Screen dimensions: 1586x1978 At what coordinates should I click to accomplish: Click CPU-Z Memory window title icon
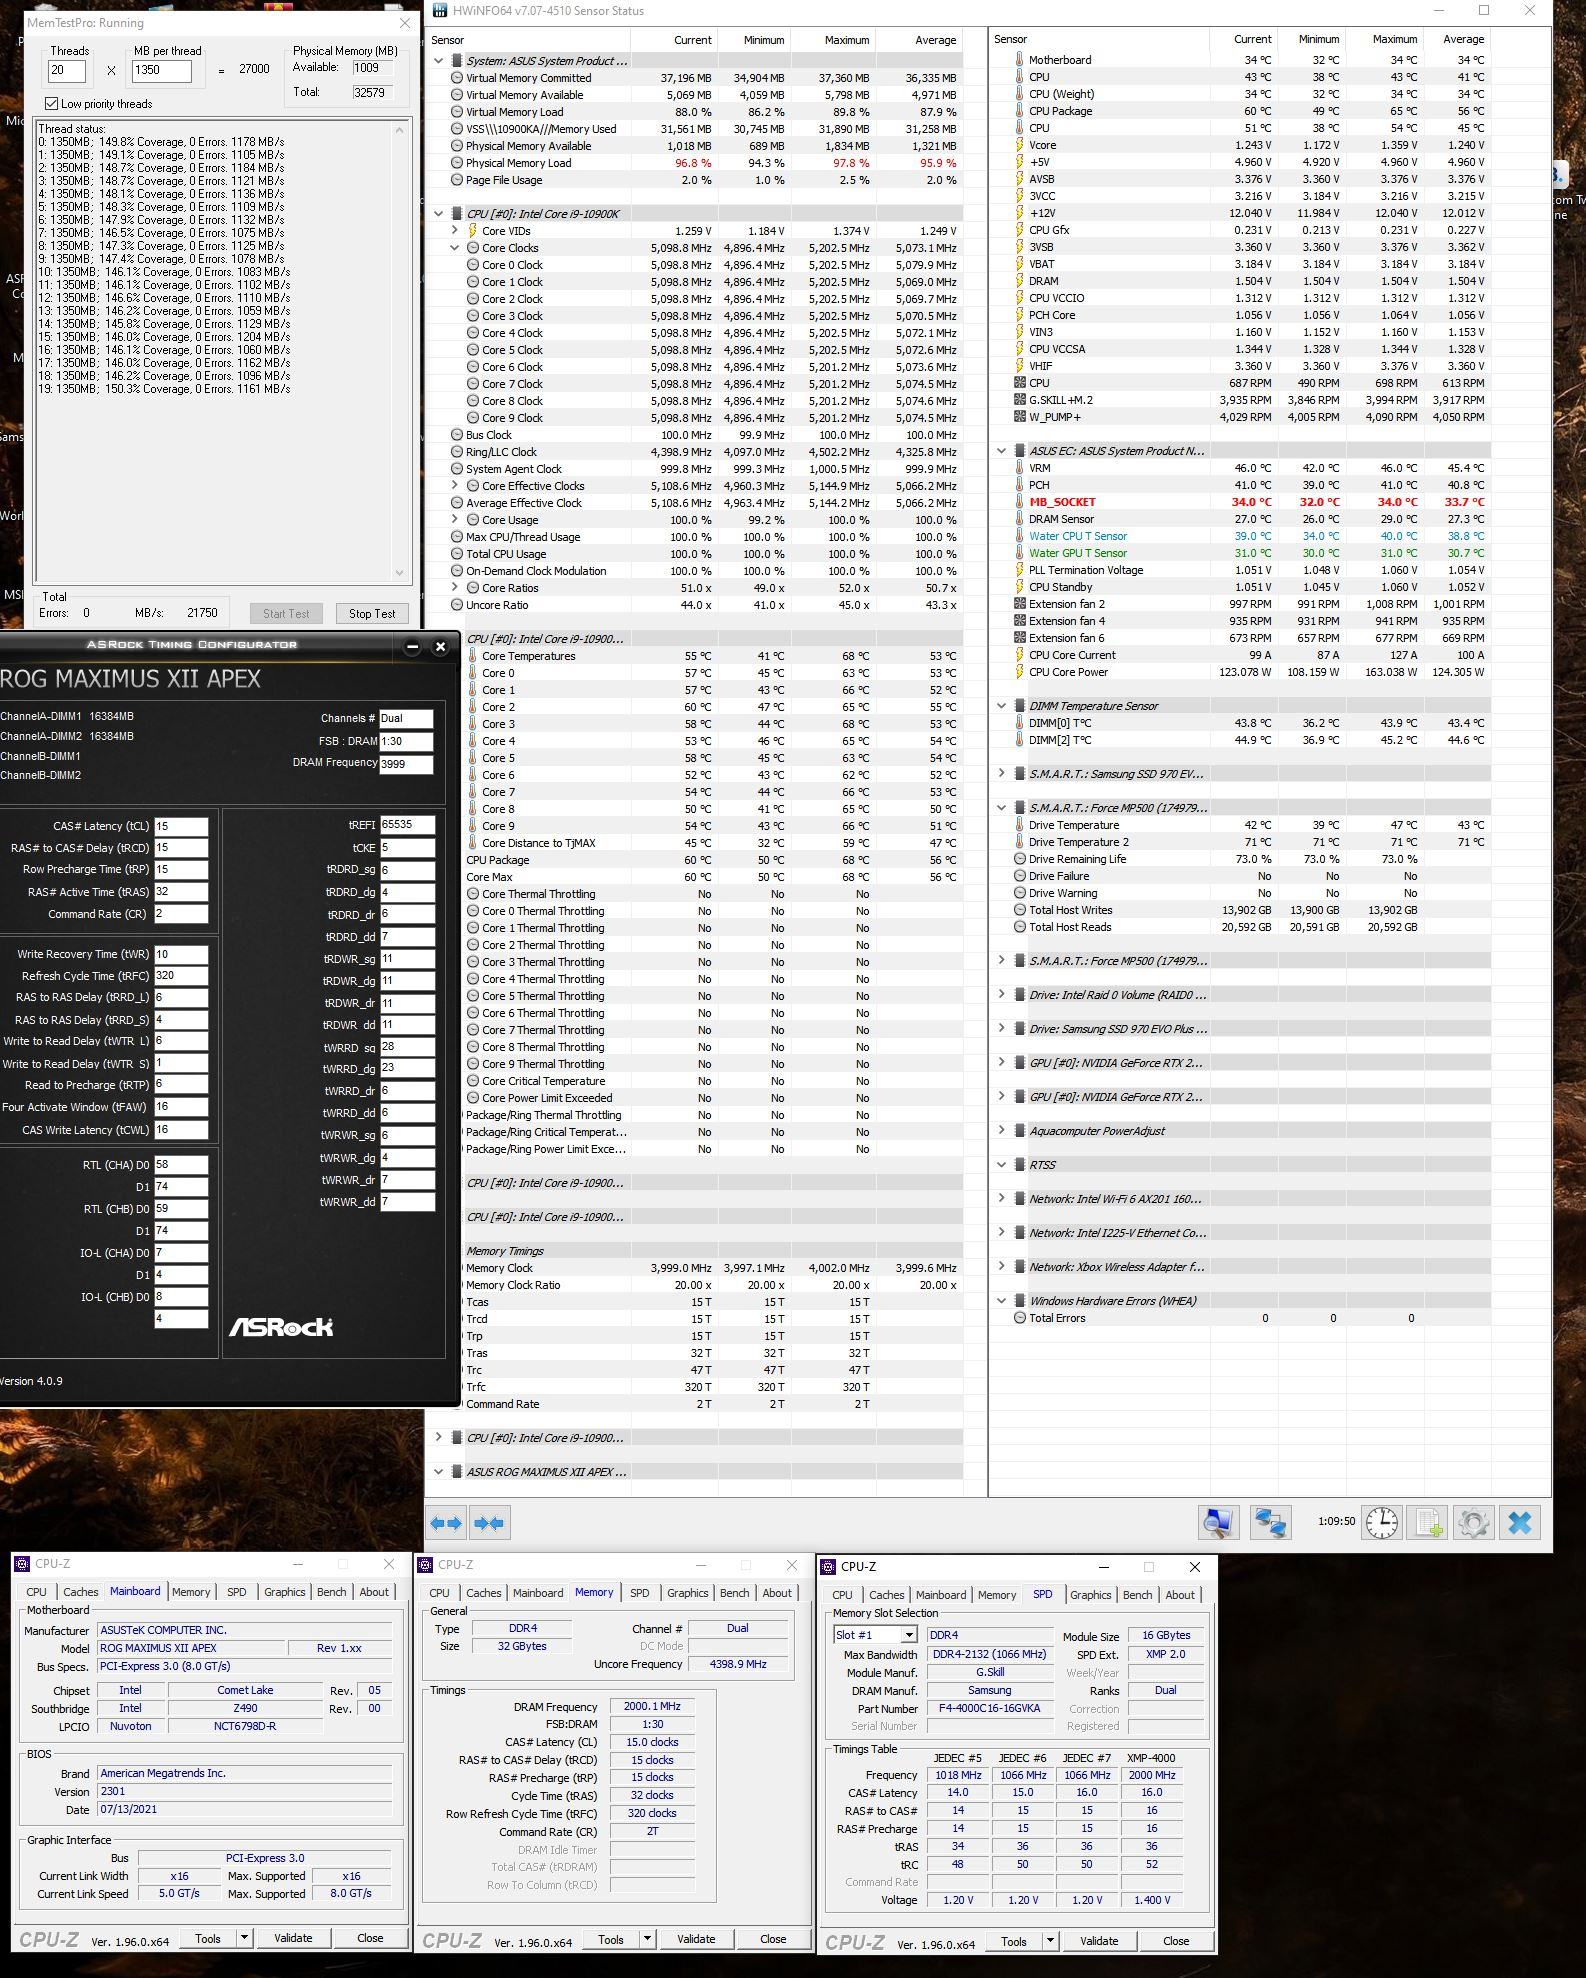click(427, 1565)
